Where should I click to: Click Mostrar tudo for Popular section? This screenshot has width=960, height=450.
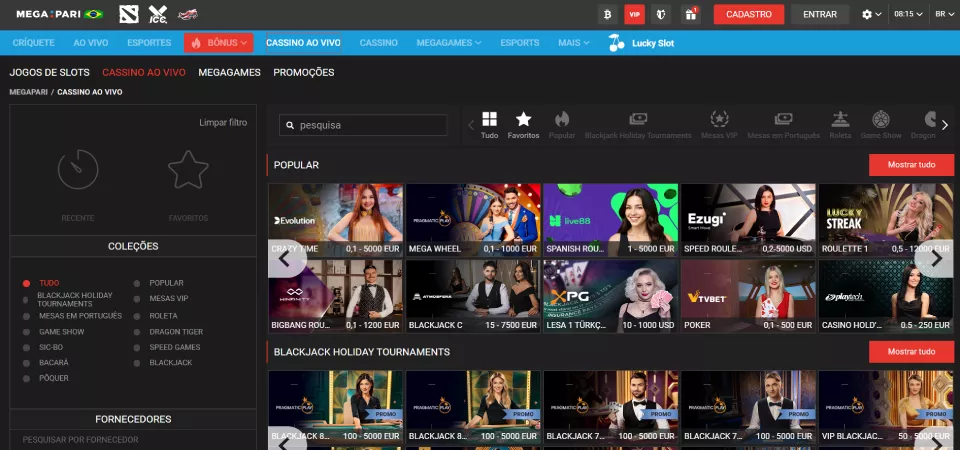(x=911, y=165)
